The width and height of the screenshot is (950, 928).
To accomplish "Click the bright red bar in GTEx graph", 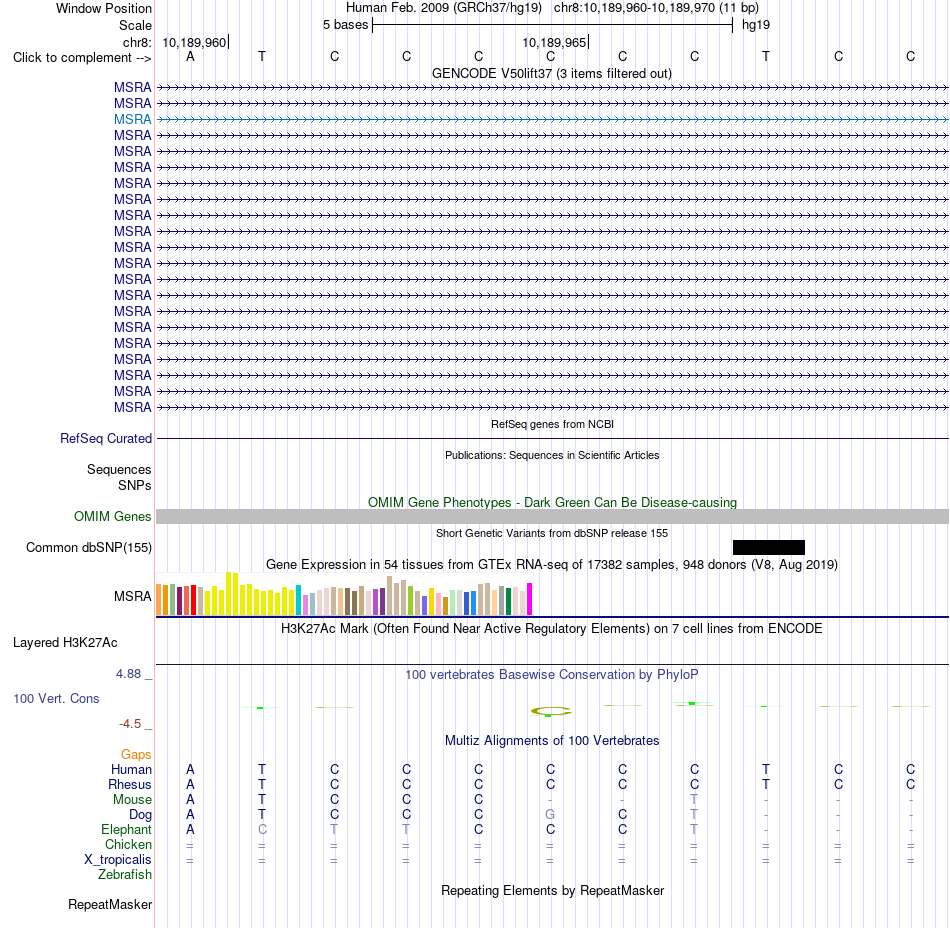I will click(x=193, y=600).
